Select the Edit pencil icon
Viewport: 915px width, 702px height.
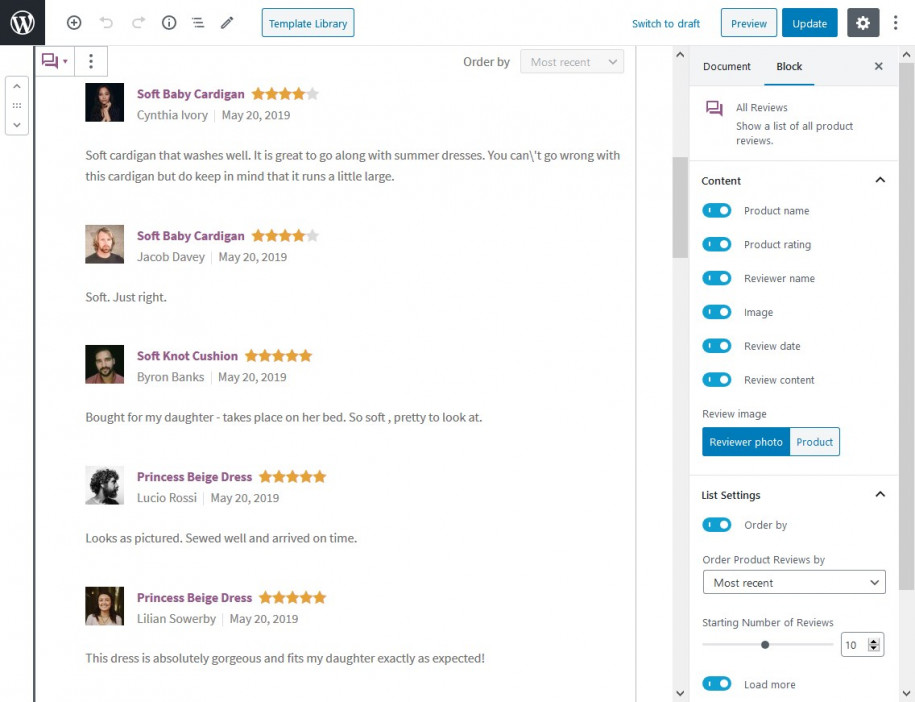pos(226,22)
